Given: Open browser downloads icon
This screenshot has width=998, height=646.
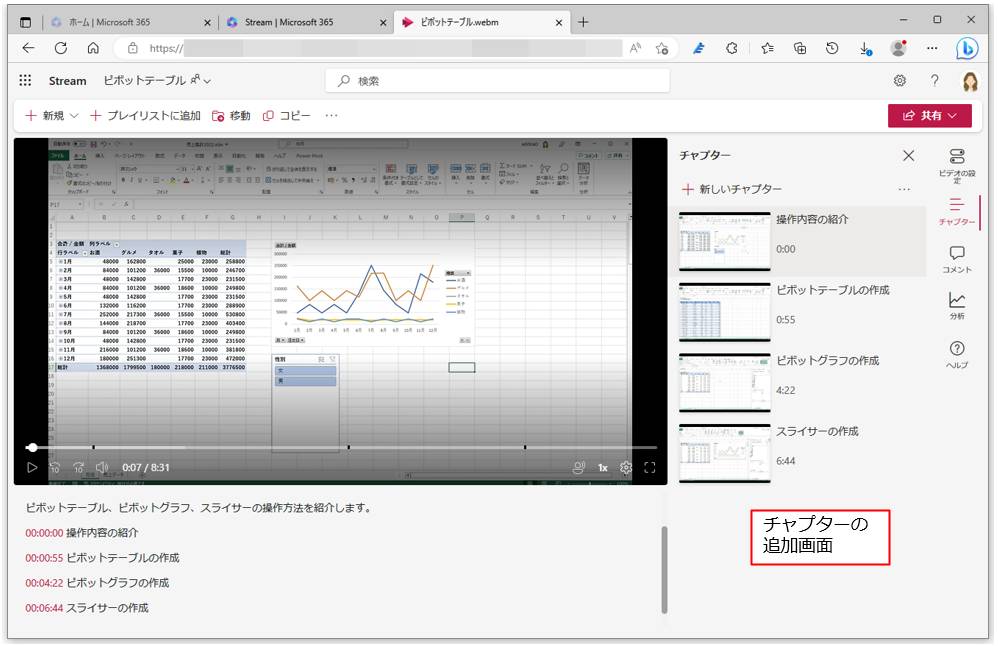Looking at the screenshot, I should pyautogui.click(x=866, y=48).
